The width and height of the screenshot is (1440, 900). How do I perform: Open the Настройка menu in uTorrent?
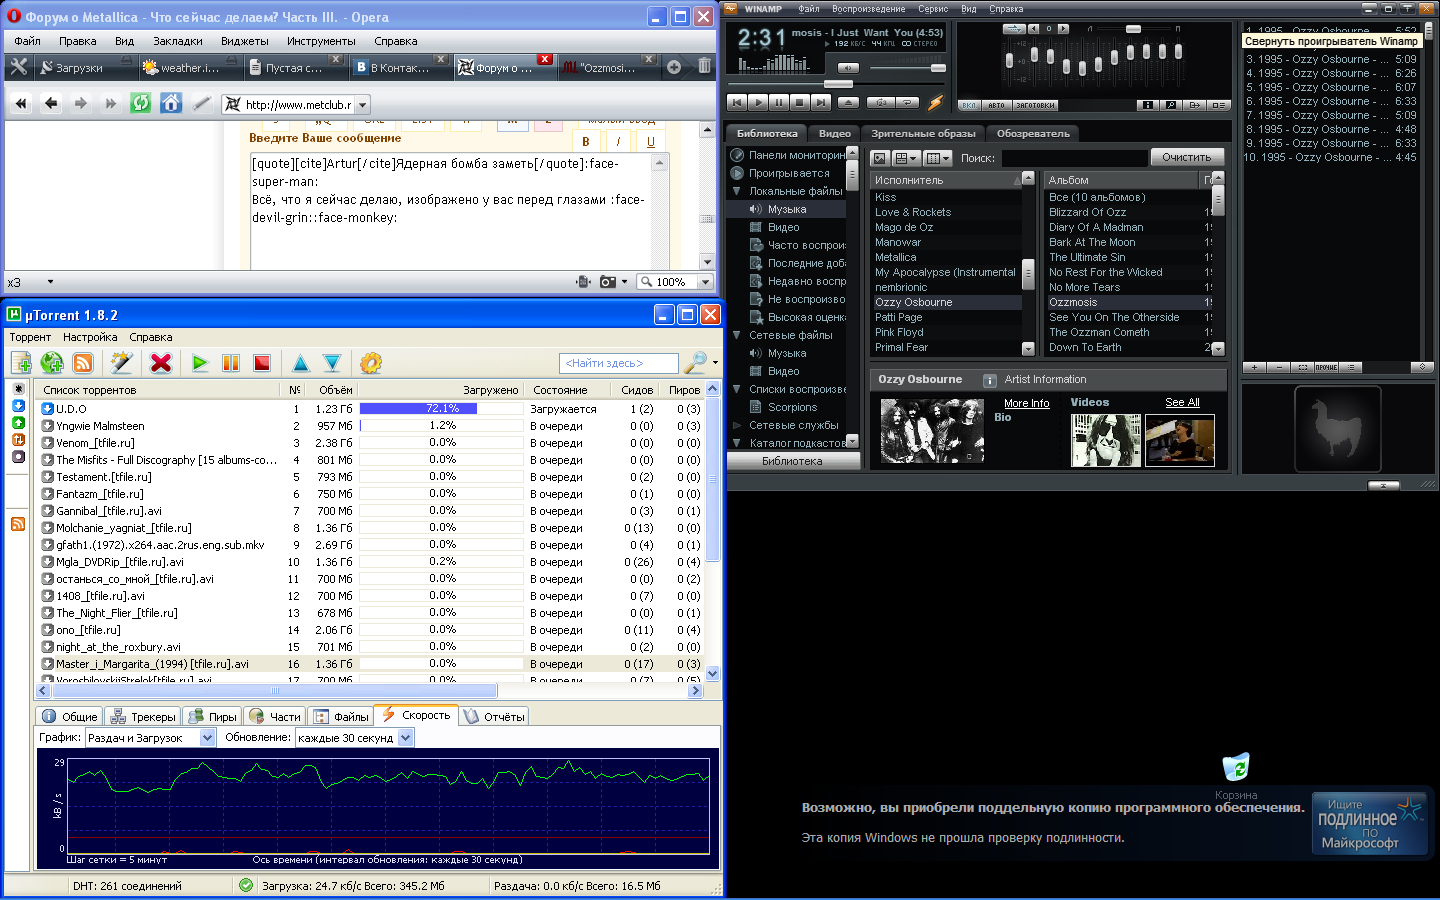click(x=90, y=337)
